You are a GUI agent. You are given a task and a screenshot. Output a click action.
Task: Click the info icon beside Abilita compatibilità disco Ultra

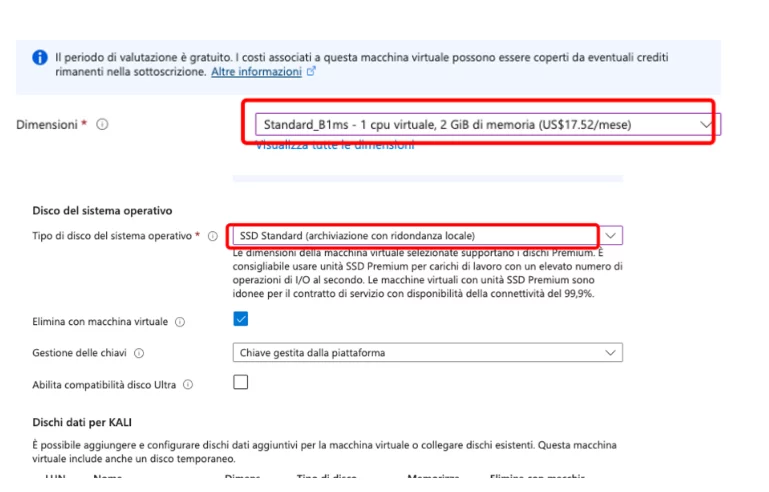pyautogui.click(x=188, y=385)
